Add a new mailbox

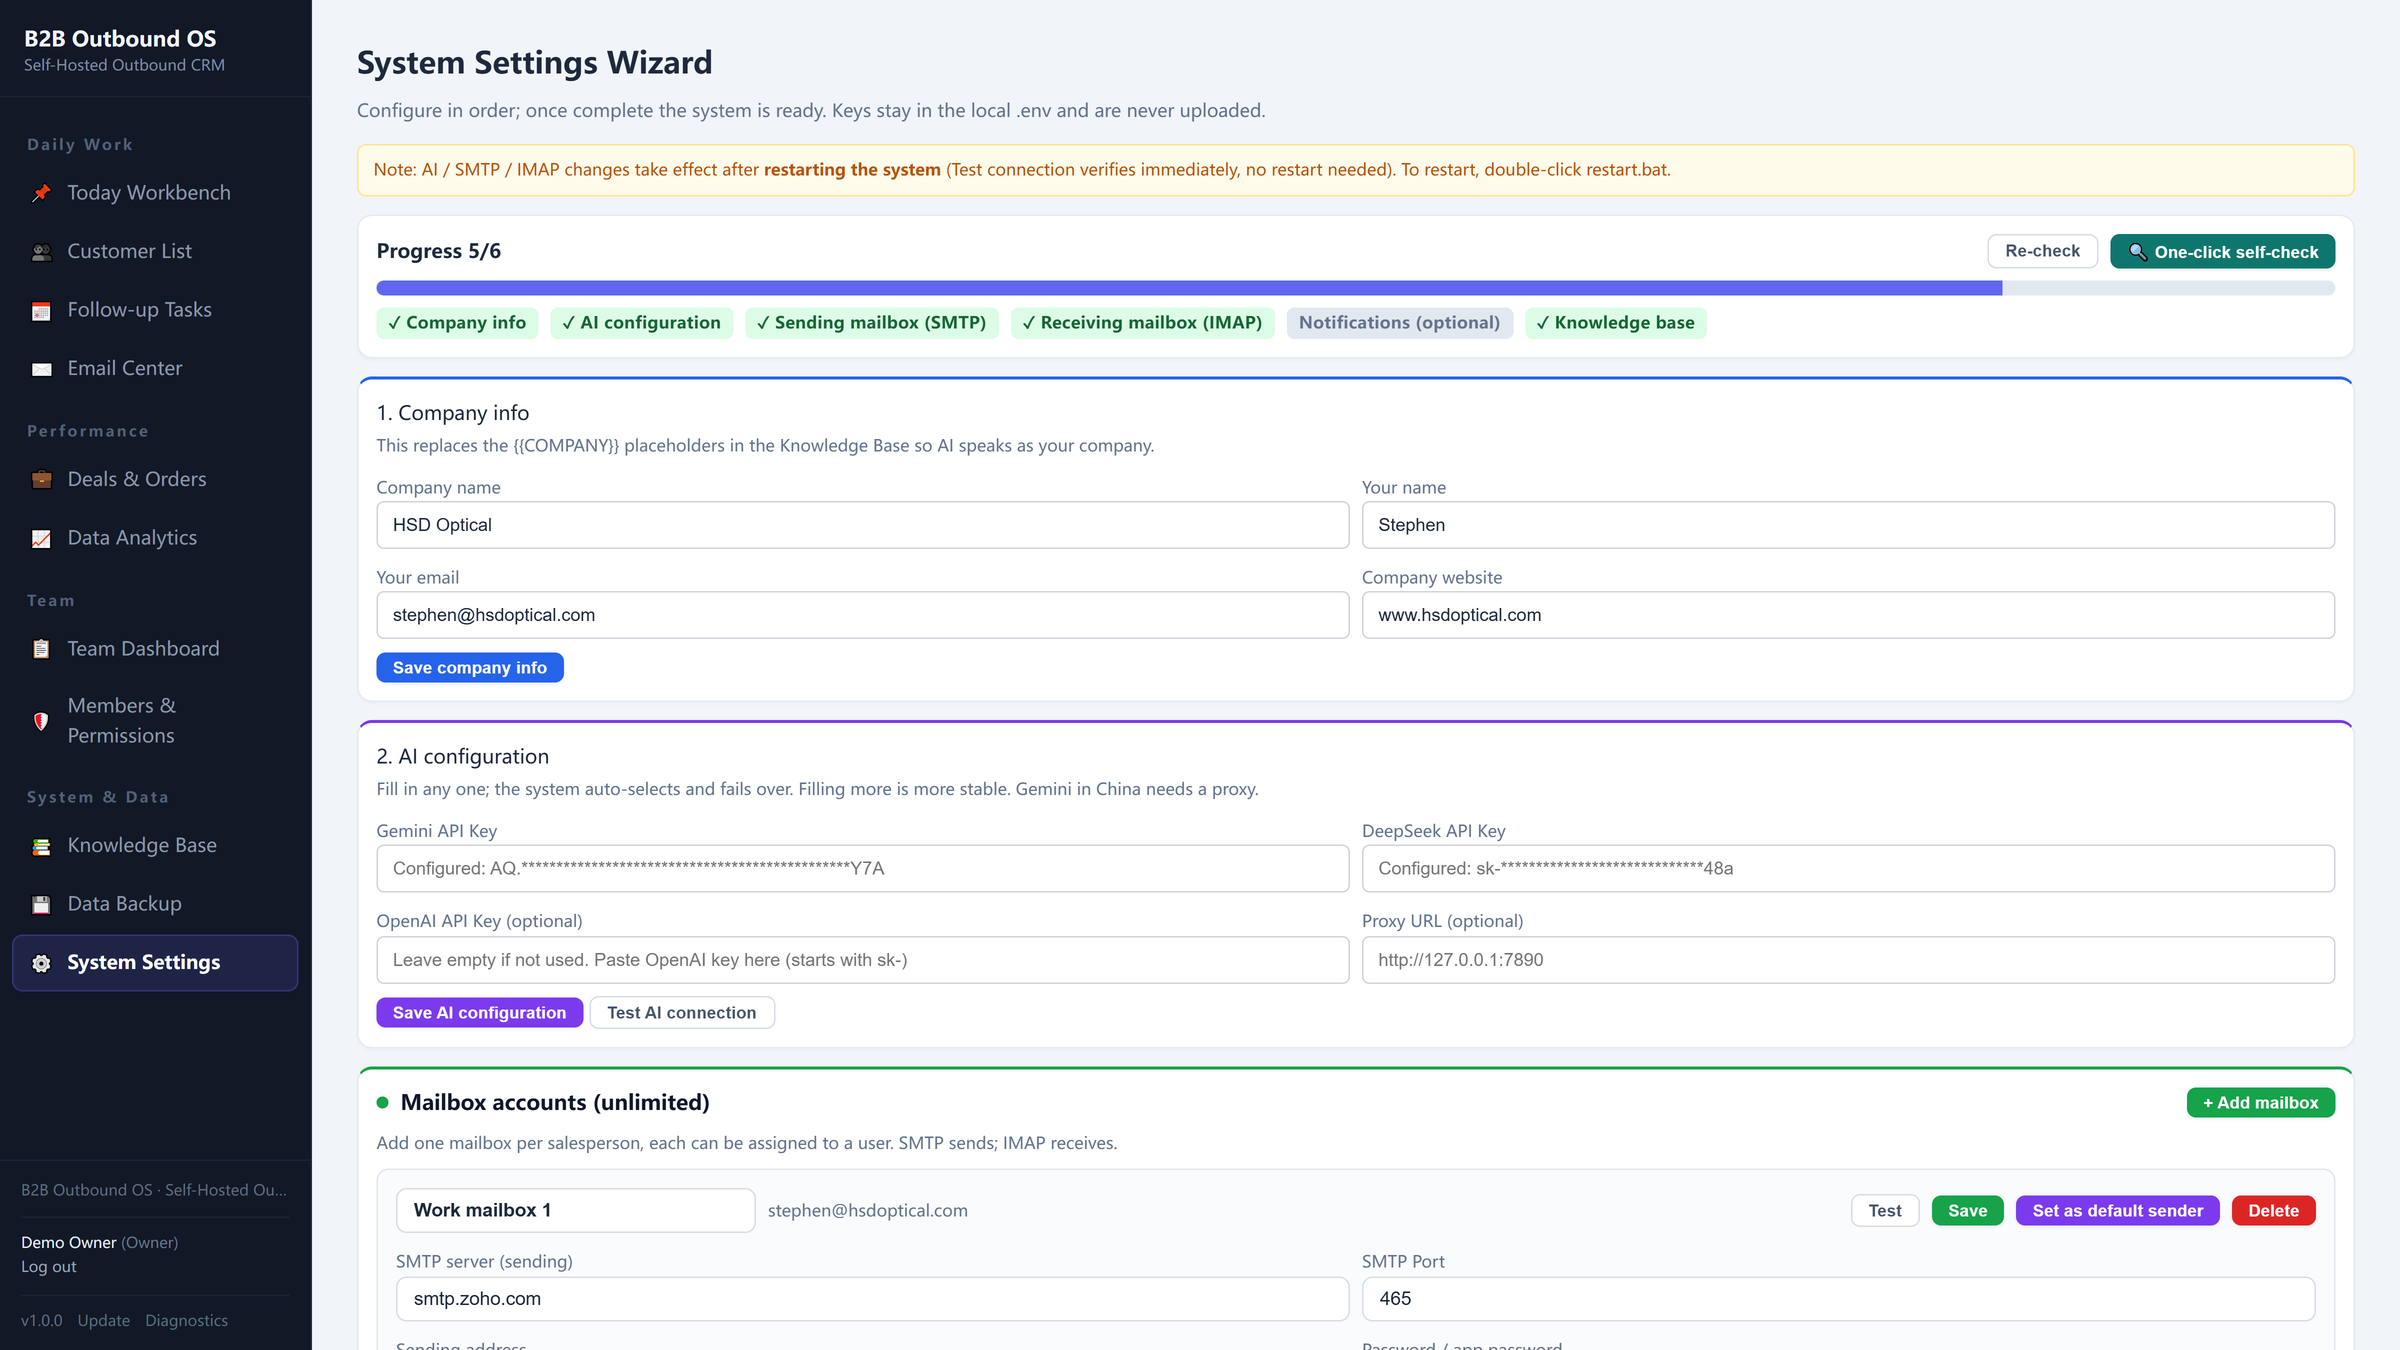(2260, 1103)
